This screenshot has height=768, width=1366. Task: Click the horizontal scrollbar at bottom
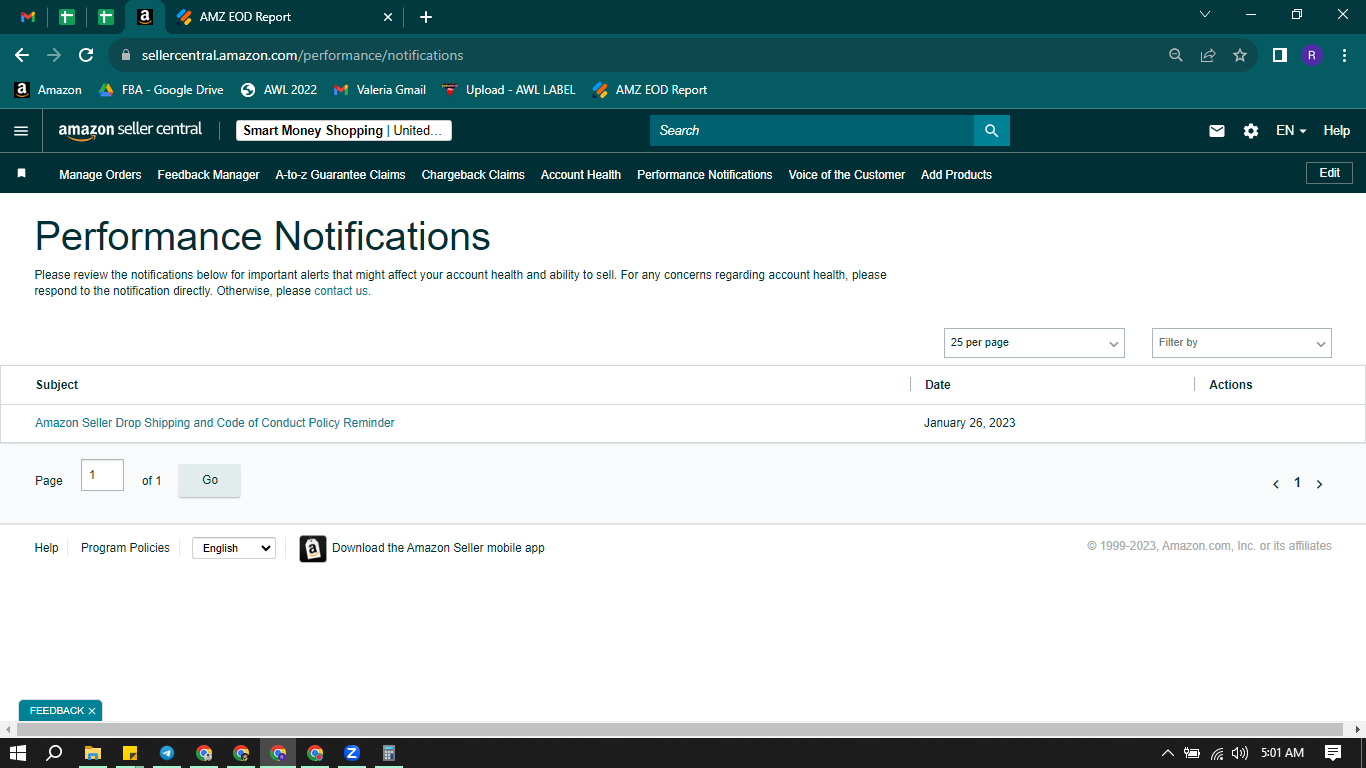coord(680,729)
